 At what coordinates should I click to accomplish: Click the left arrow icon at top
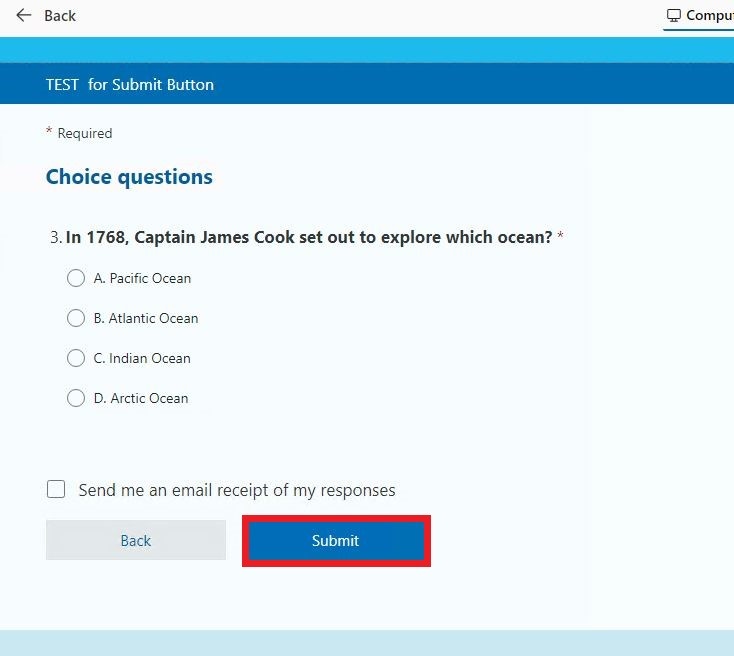click(23, 15)
